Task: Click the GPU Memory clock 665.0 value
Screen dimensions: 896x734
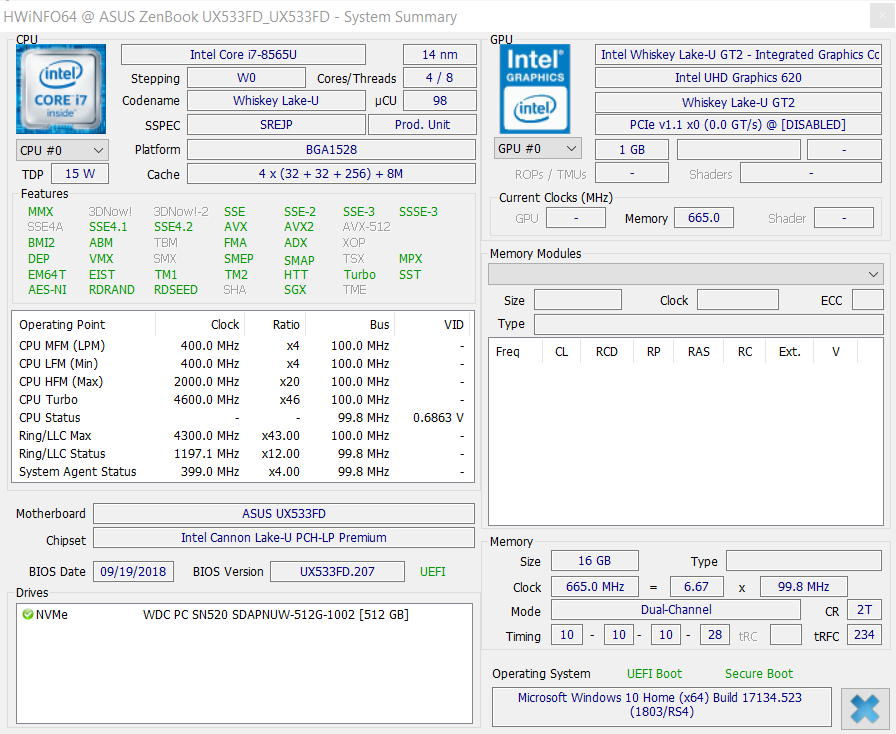Action: tap(704, 218)
